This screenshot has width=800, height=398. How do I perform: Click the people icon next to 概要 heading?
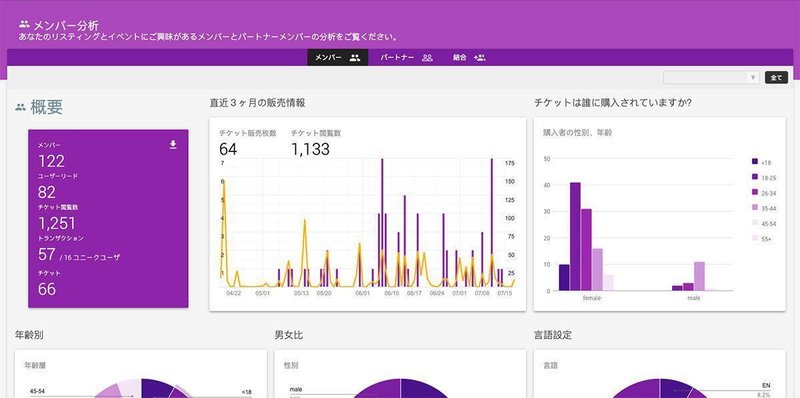click(20, 107)
